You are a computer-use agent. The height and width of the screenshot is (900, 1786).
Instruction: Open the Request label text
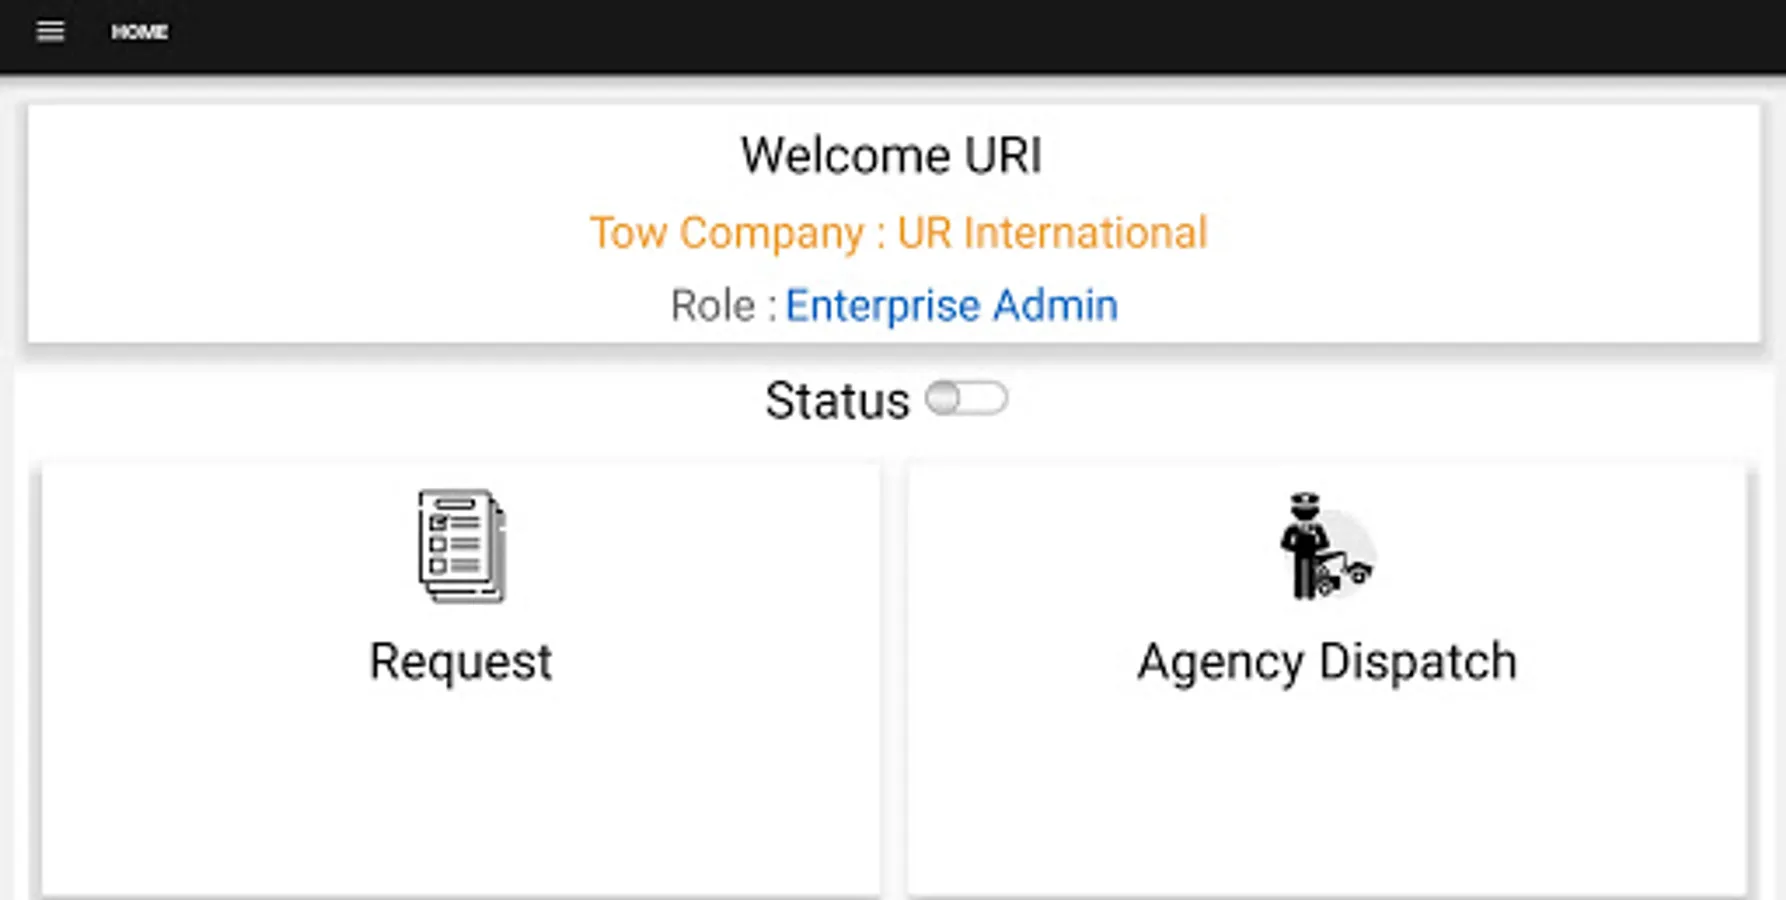click(460, 662)
